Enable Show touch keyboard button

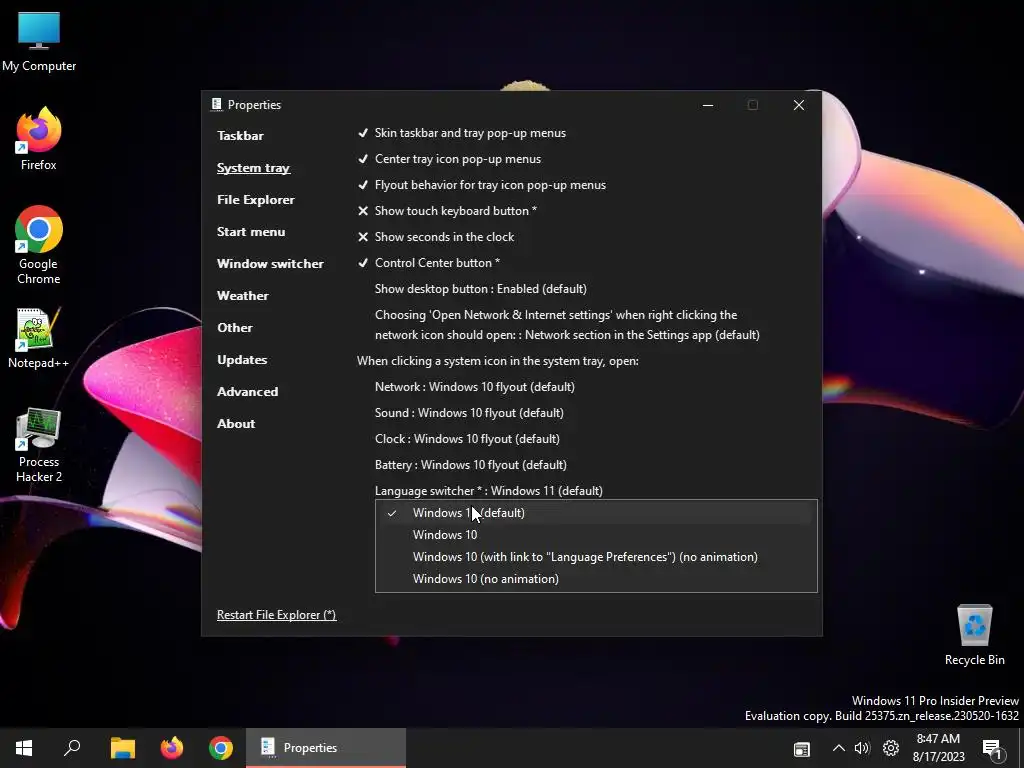tap(447, 211)
